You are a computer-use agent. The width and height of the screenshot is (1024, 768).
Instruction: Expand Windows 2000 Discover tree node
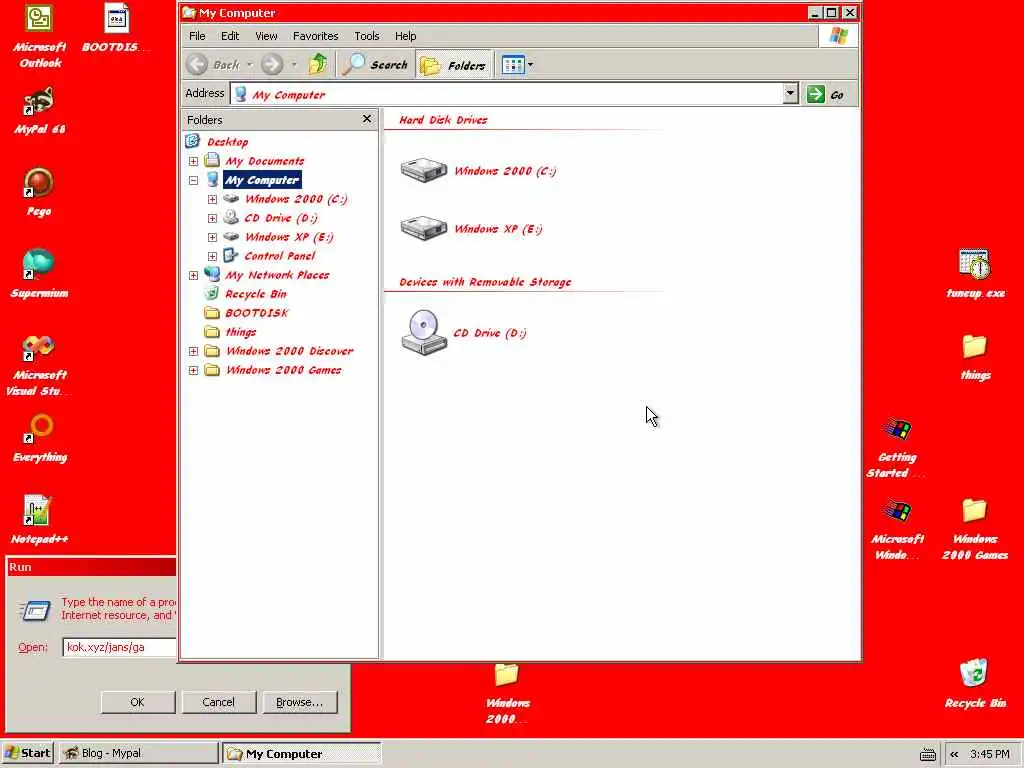[193, 351]
